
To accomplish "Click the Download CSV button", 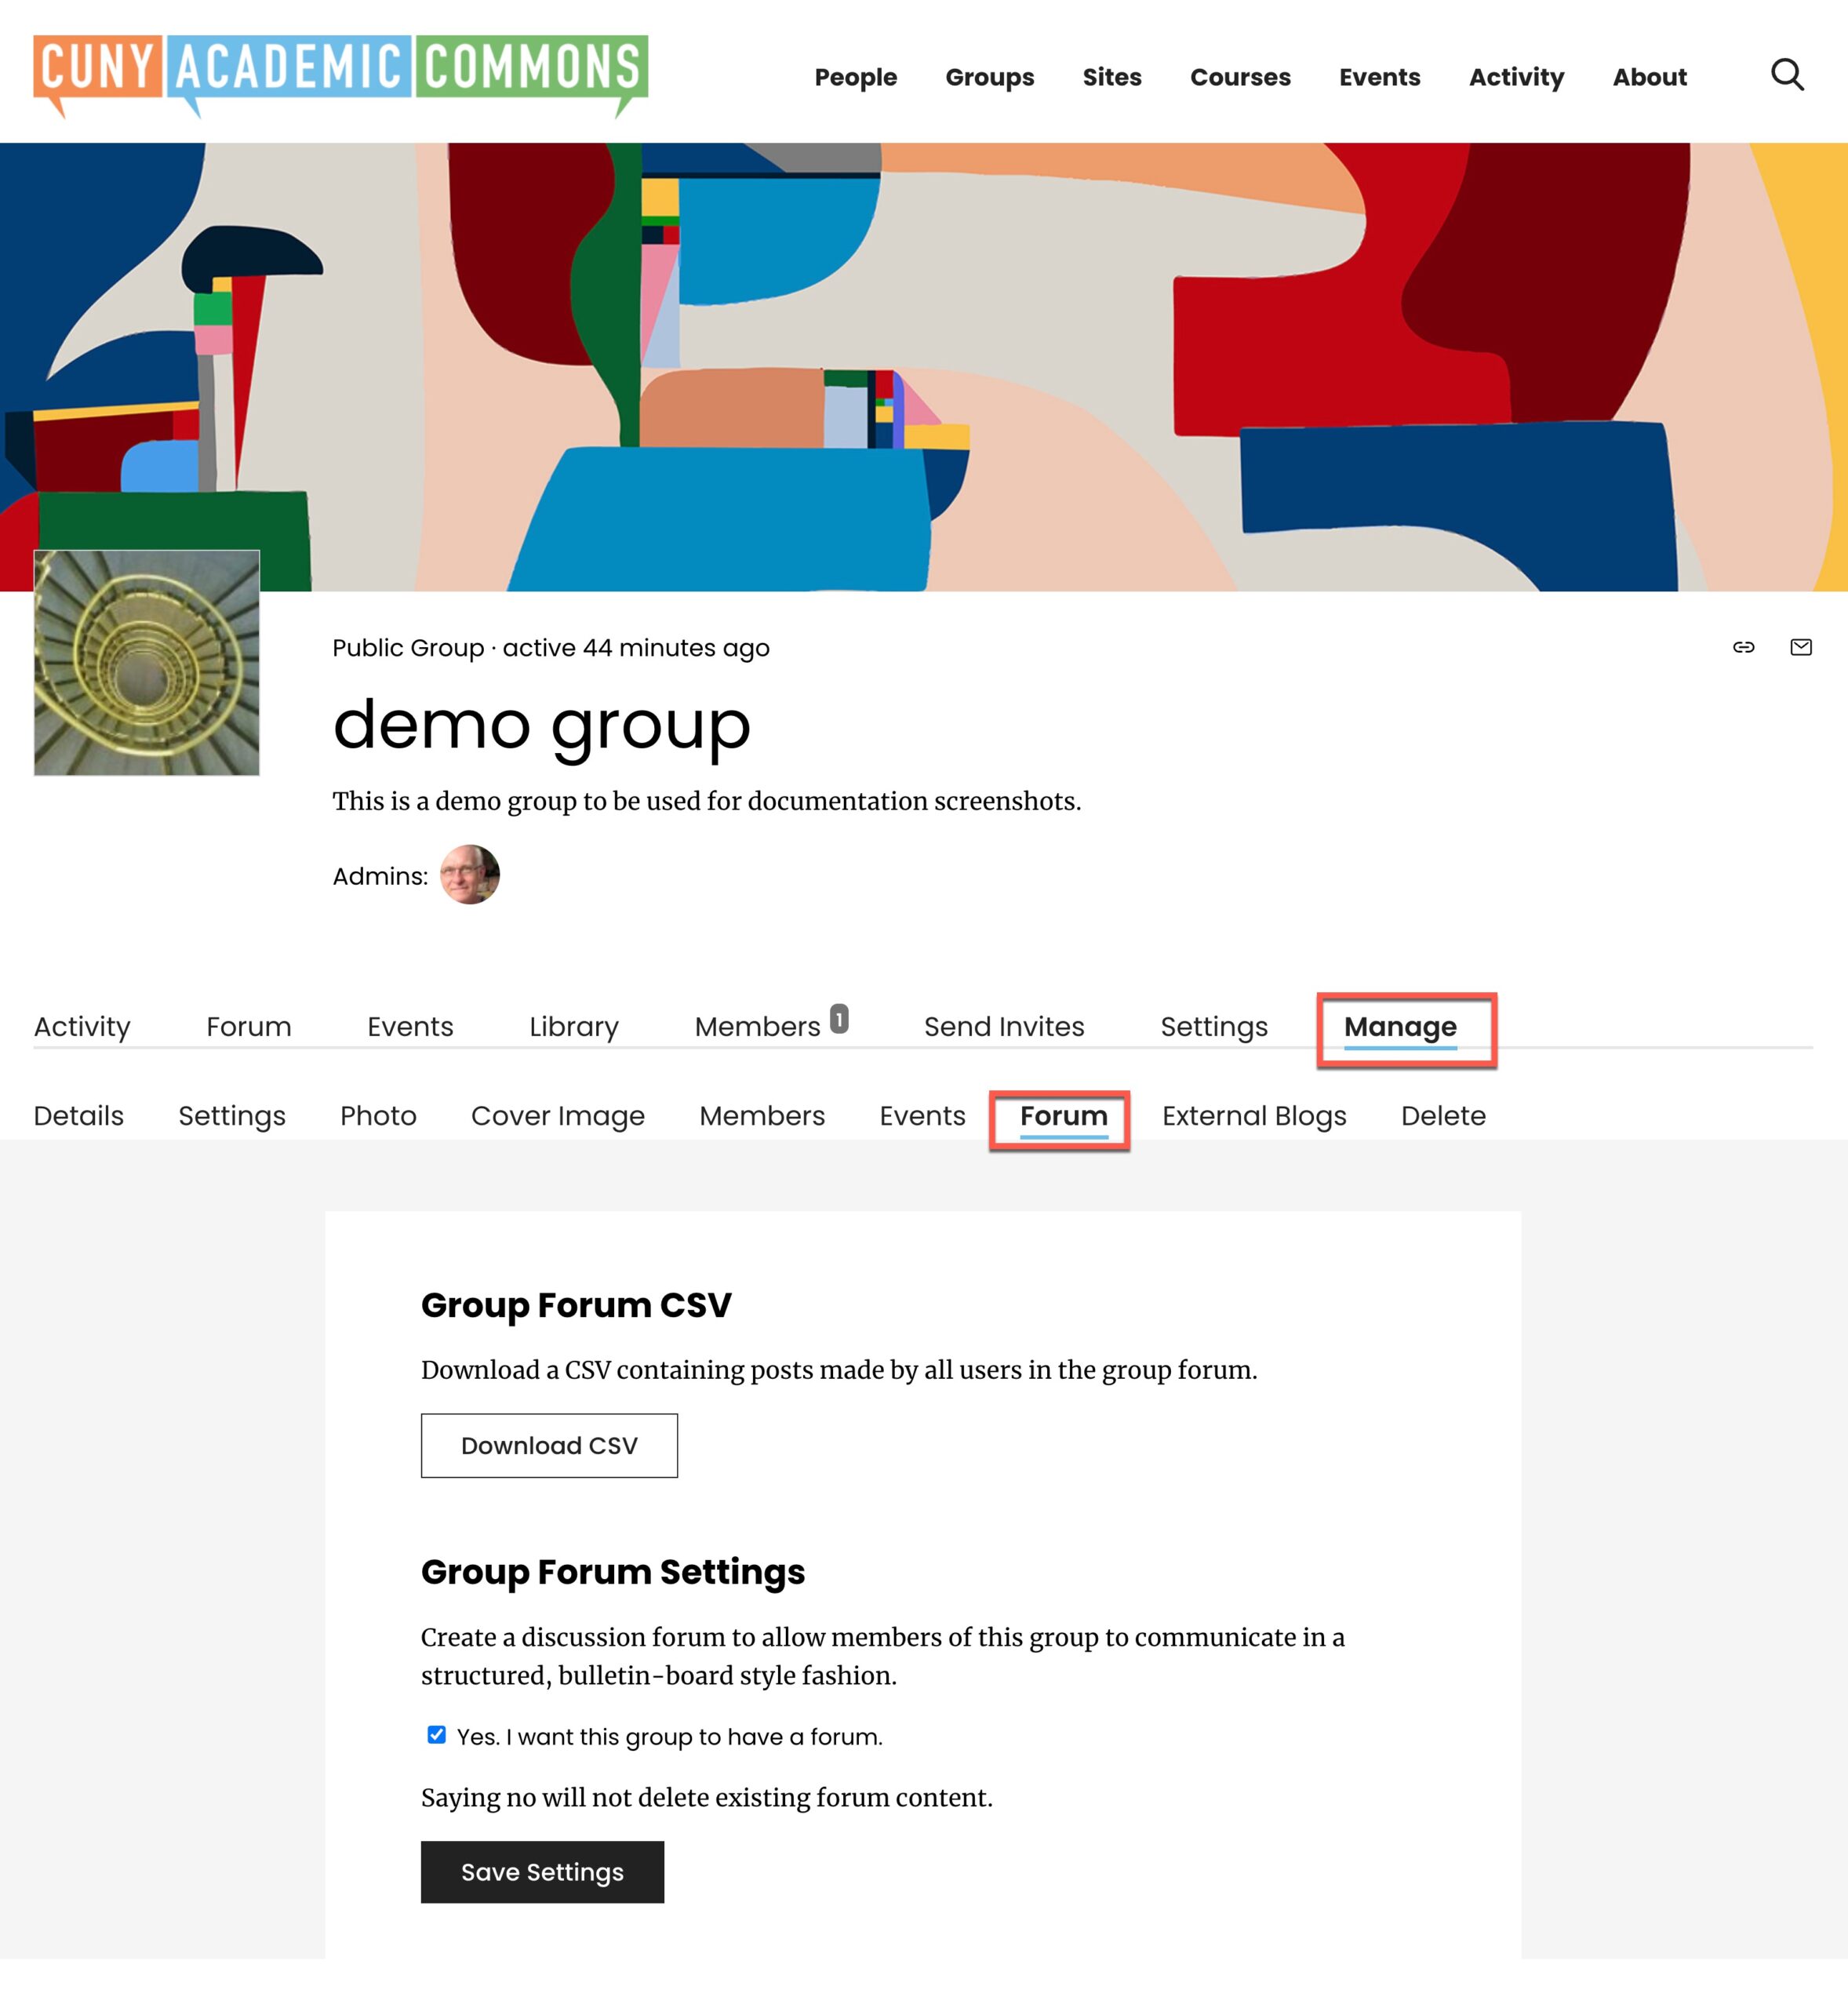I will 549,1445.
